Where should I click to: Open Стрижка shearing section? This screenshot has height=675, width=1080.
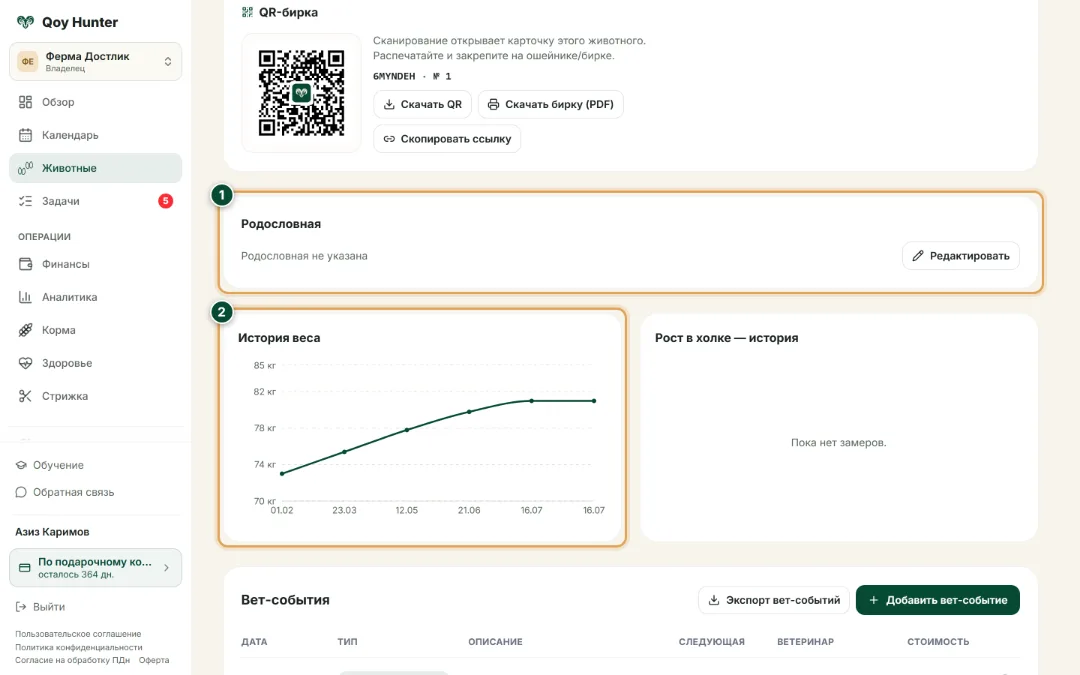tap(95, 396)
